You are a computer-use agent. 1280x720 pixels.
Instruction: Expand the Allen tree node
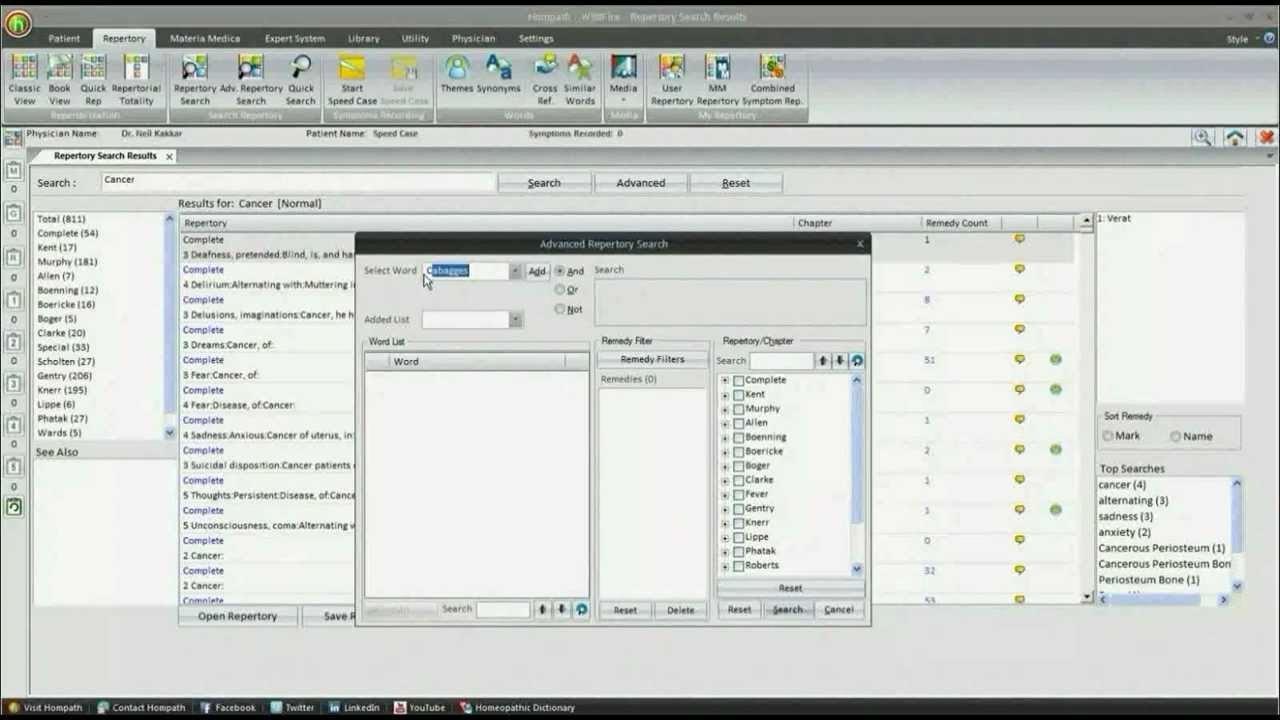tap(725, 423)
